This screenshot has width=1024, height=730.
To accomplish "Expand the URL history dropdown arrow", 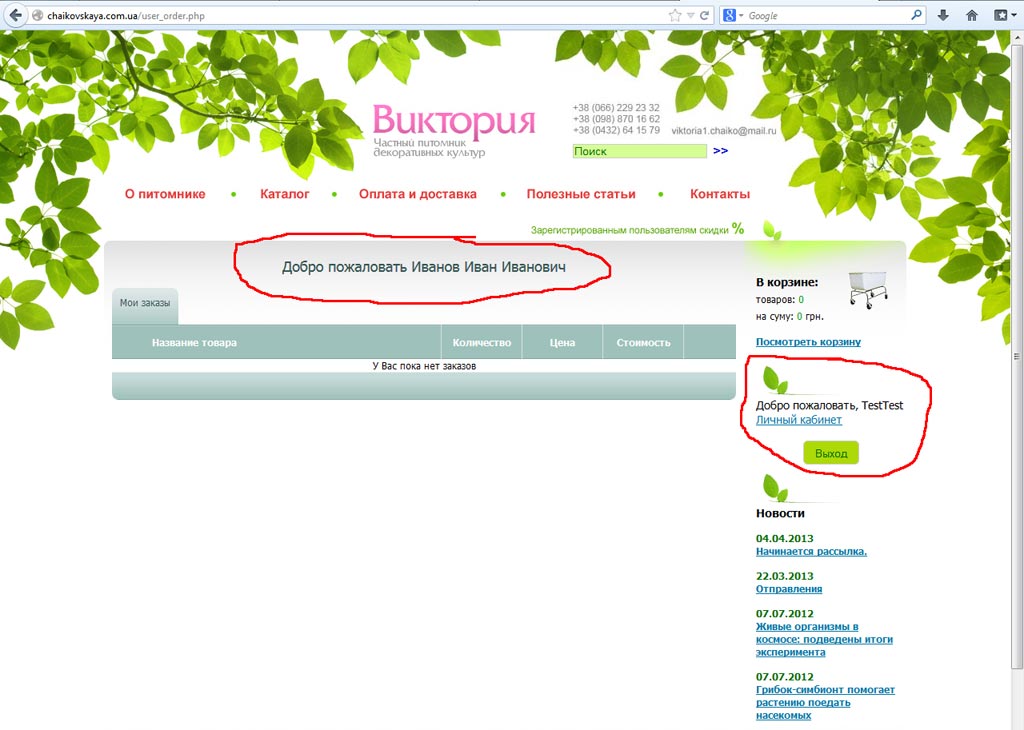I will [690, 16].
